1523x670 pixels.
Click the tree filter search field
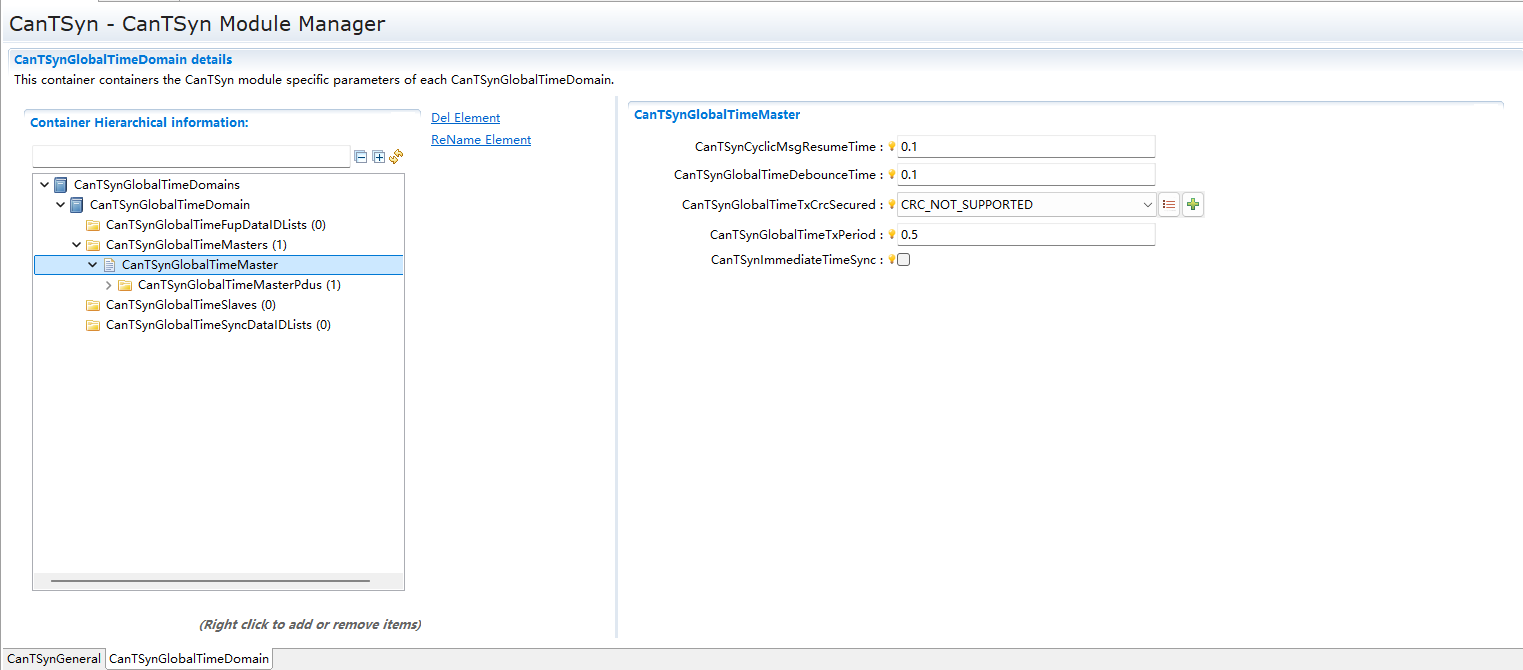191,157
